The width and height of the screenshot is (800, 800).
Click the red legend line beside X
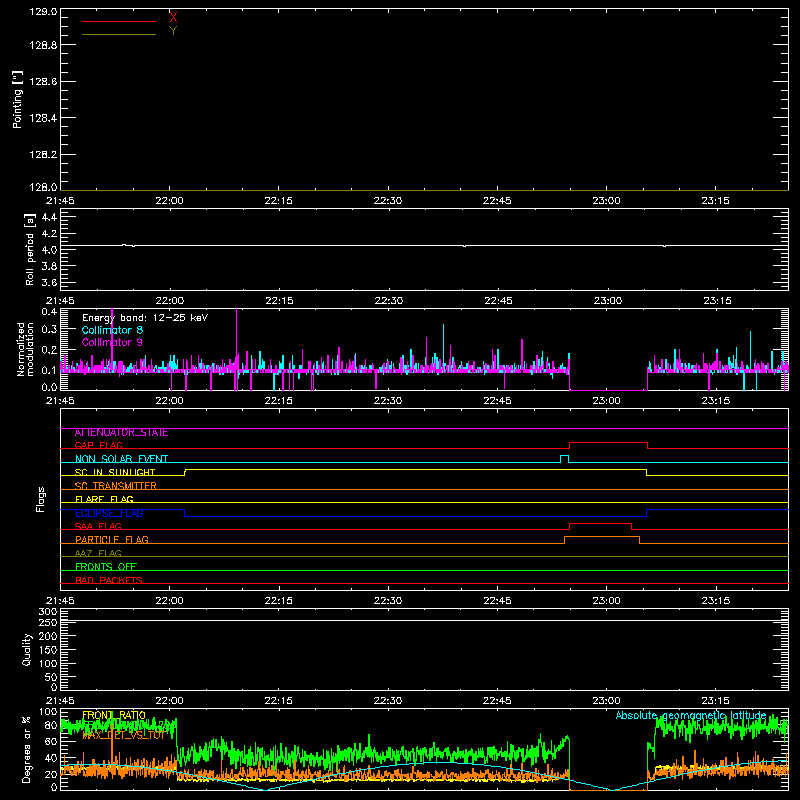119,21
